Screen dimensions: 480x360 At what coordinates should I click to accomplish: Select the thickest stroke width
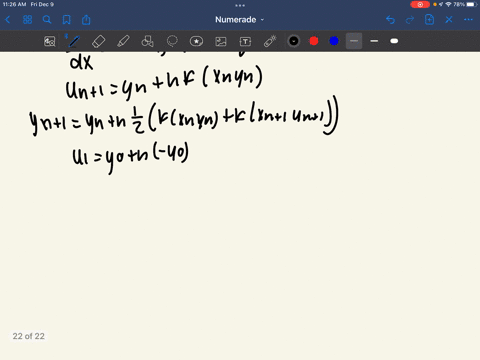click(x=394, y=41)
